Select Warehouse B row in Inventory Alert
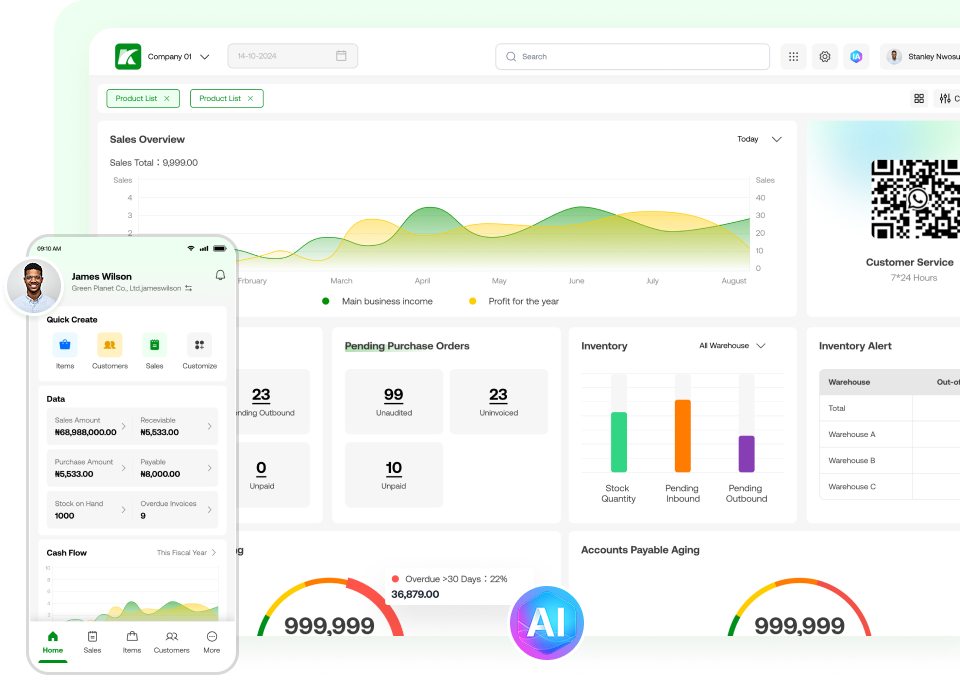The image size is (960, 681). tap(890, 461)
